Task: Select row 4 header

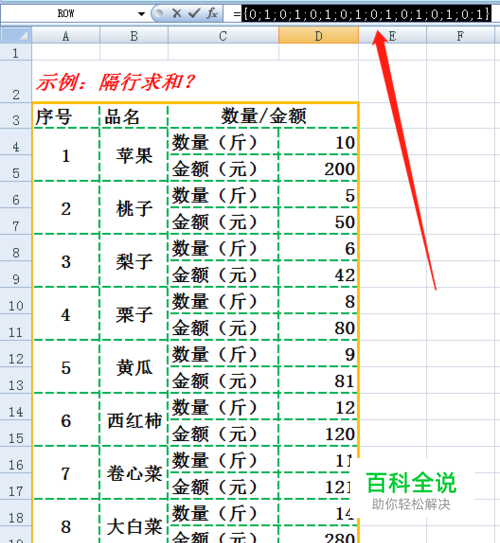Action: 16,142
